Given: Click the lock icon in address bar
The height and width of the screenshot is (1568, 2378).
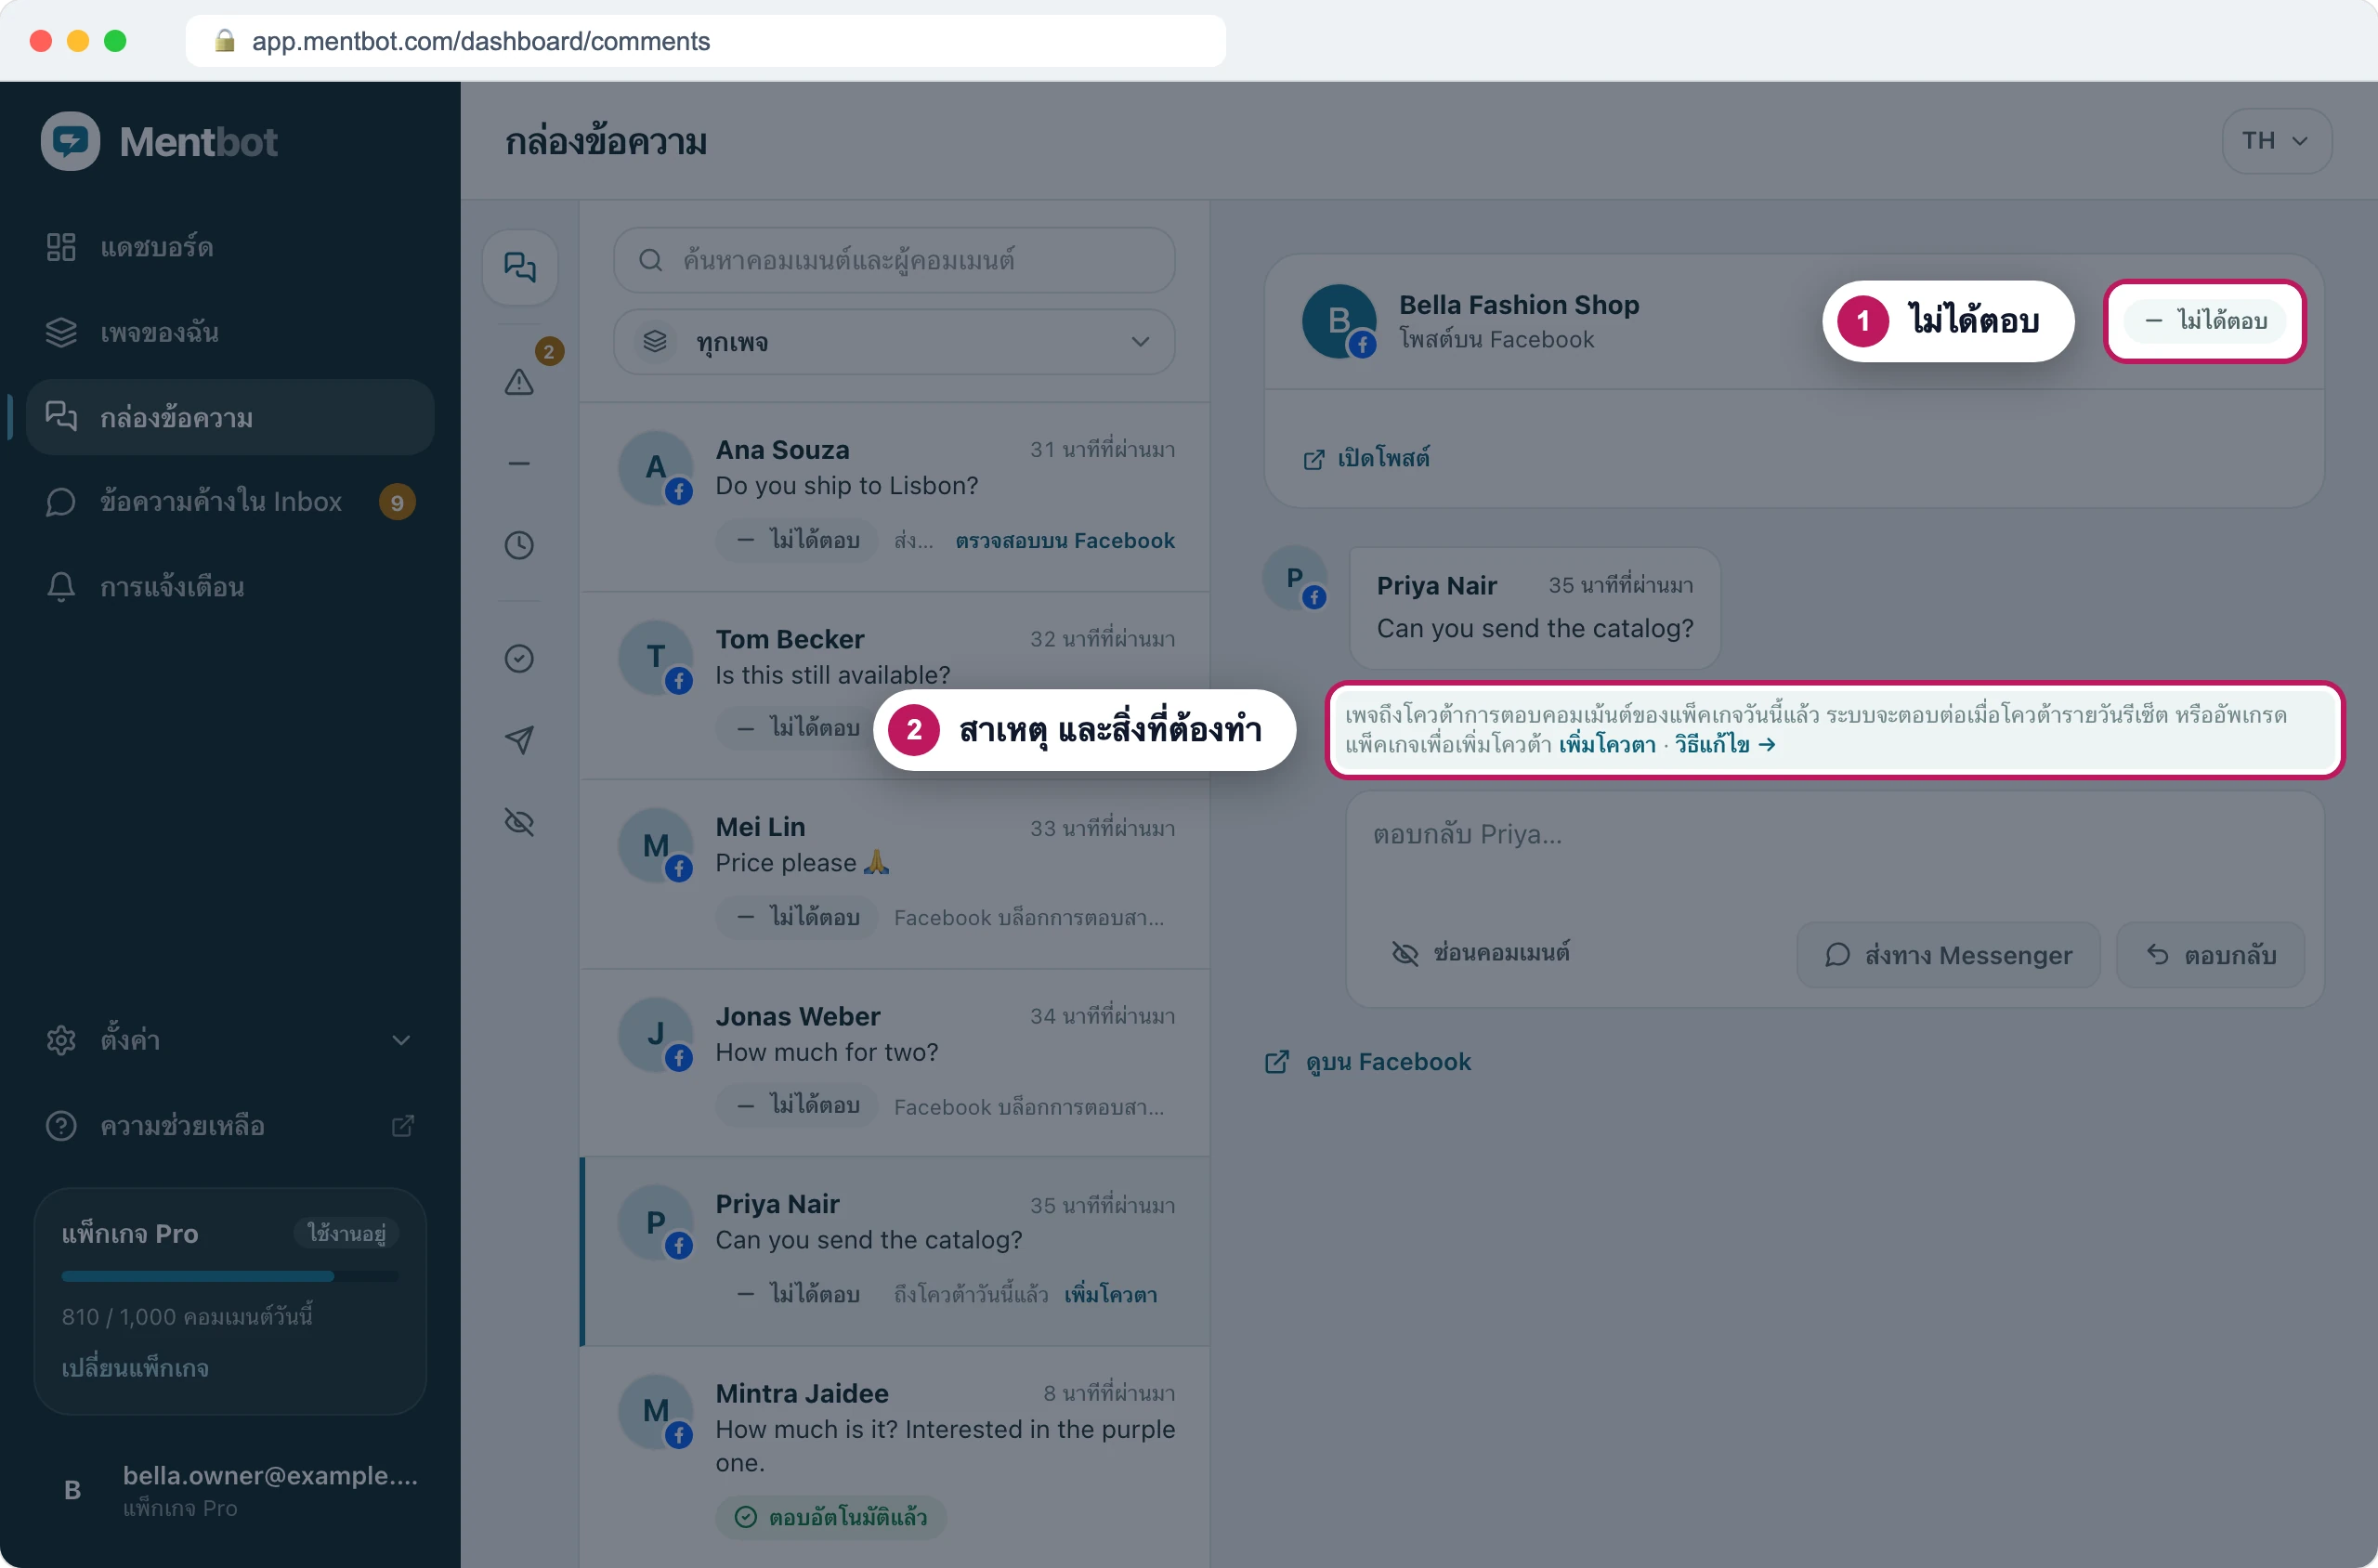Looking at the screenshot, I should [224, 40].
